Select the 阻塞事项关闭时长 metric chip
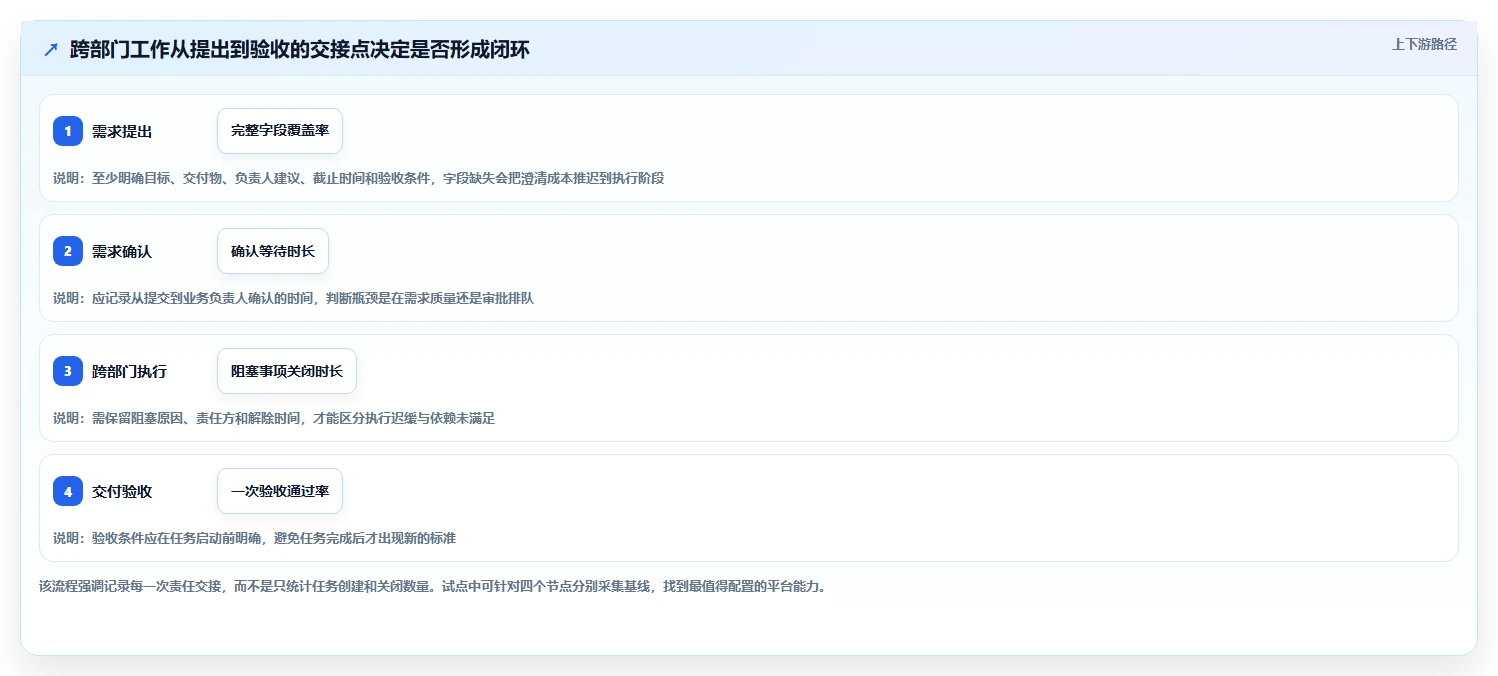This screenshot has width=1498, height=676. click(287, 371)
